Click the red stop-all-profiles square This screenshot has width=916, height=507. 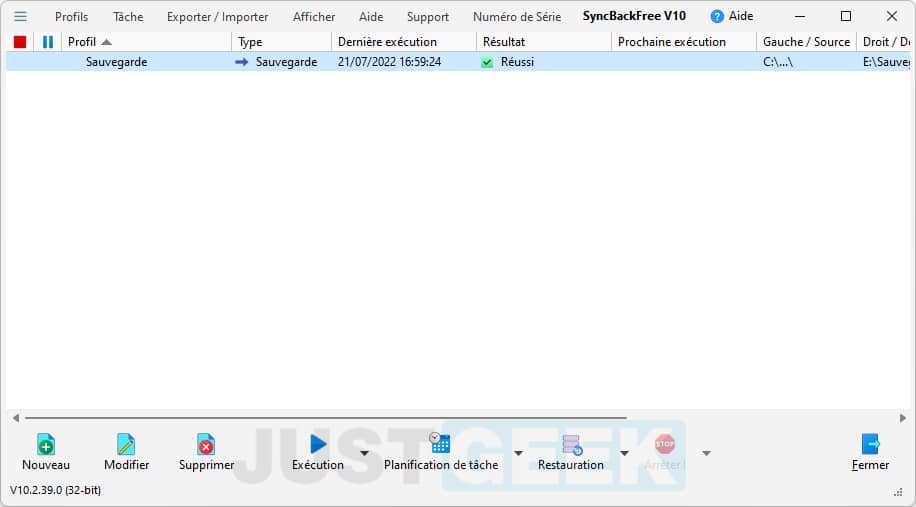[20, 42]
